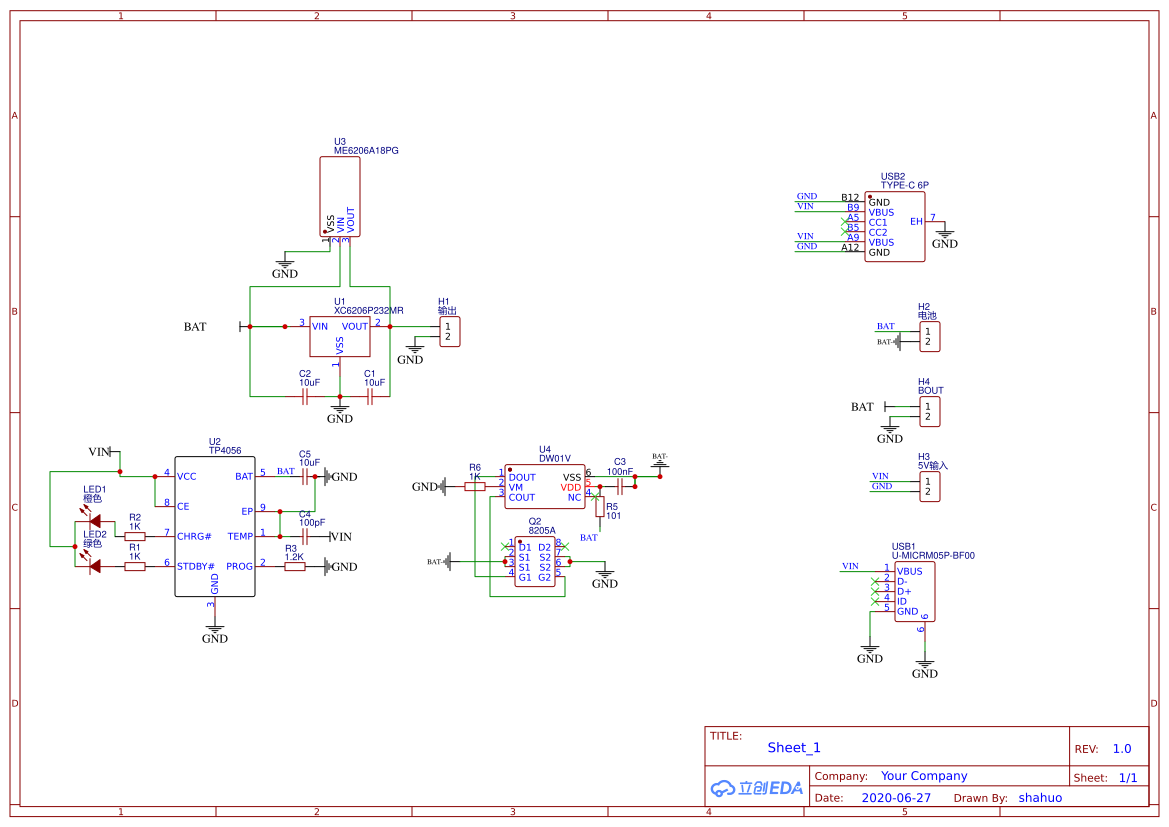Screen dimensions: 1169x827
Task: Click the "CHRG#" pin label
Action: pyautogui.click(x=194, y=536)
